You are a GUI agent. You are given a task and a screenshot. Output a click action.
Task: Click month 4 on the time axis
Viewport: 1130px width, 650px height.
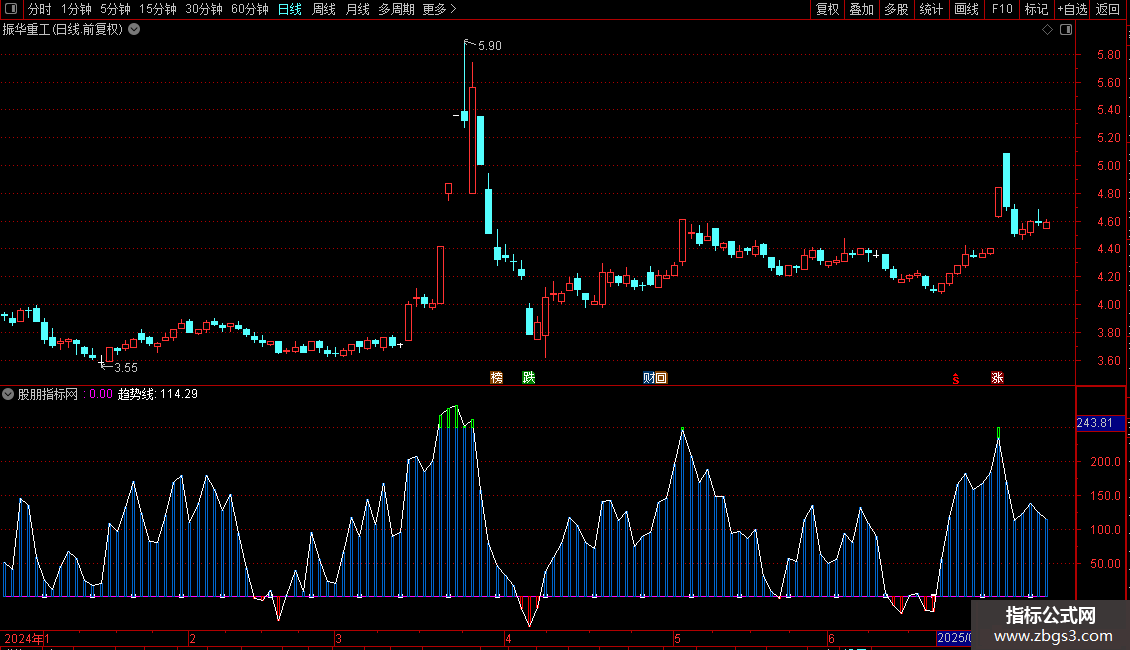tap(508, 638)
